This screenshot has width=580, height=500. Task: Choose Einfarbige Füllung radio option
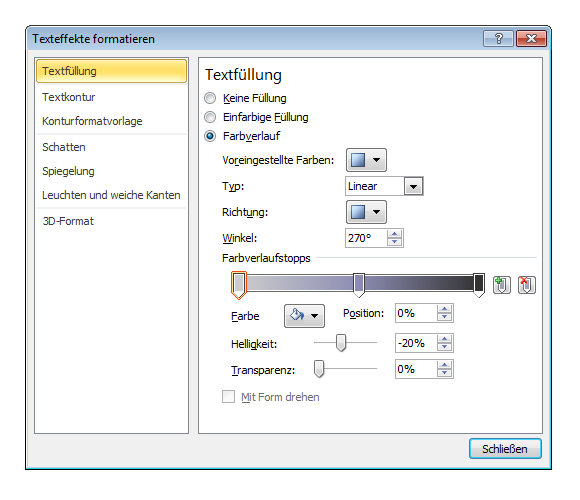[210, 117]
